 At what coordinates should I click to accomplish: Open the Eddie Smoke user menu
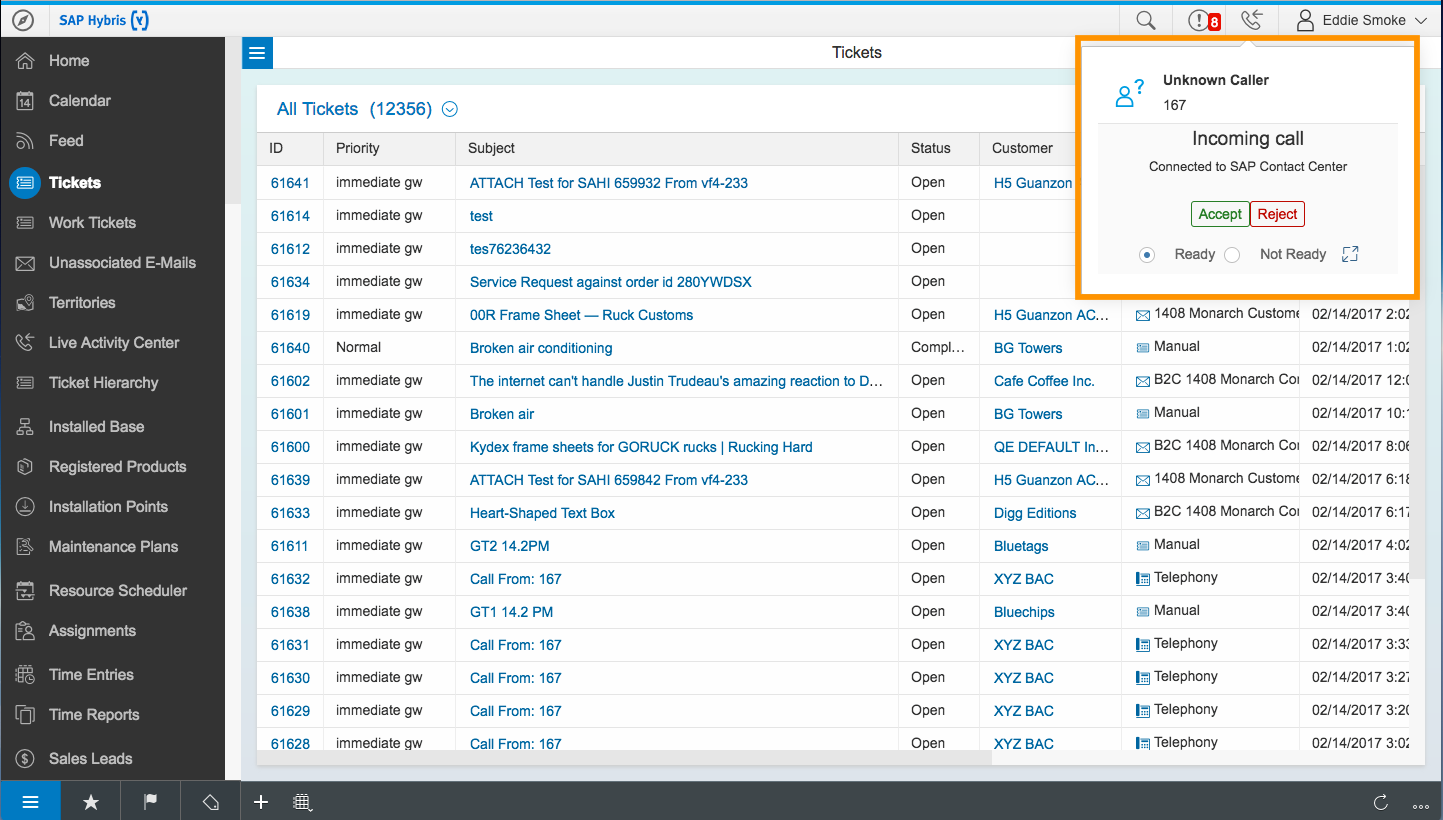tap(1363, 20)
